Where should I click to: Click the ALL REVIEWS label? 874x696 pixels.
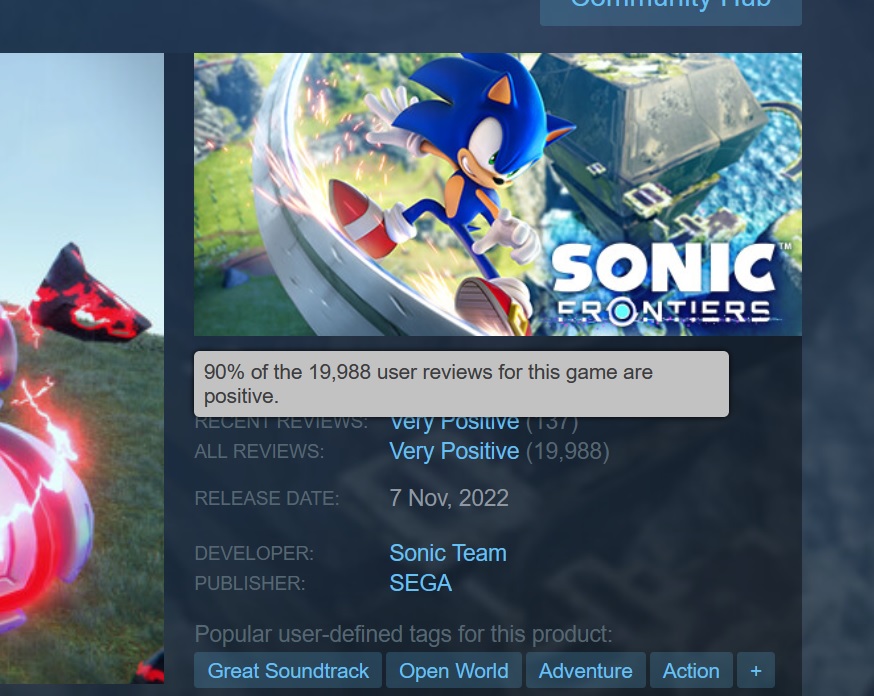[x=259, y=451]
